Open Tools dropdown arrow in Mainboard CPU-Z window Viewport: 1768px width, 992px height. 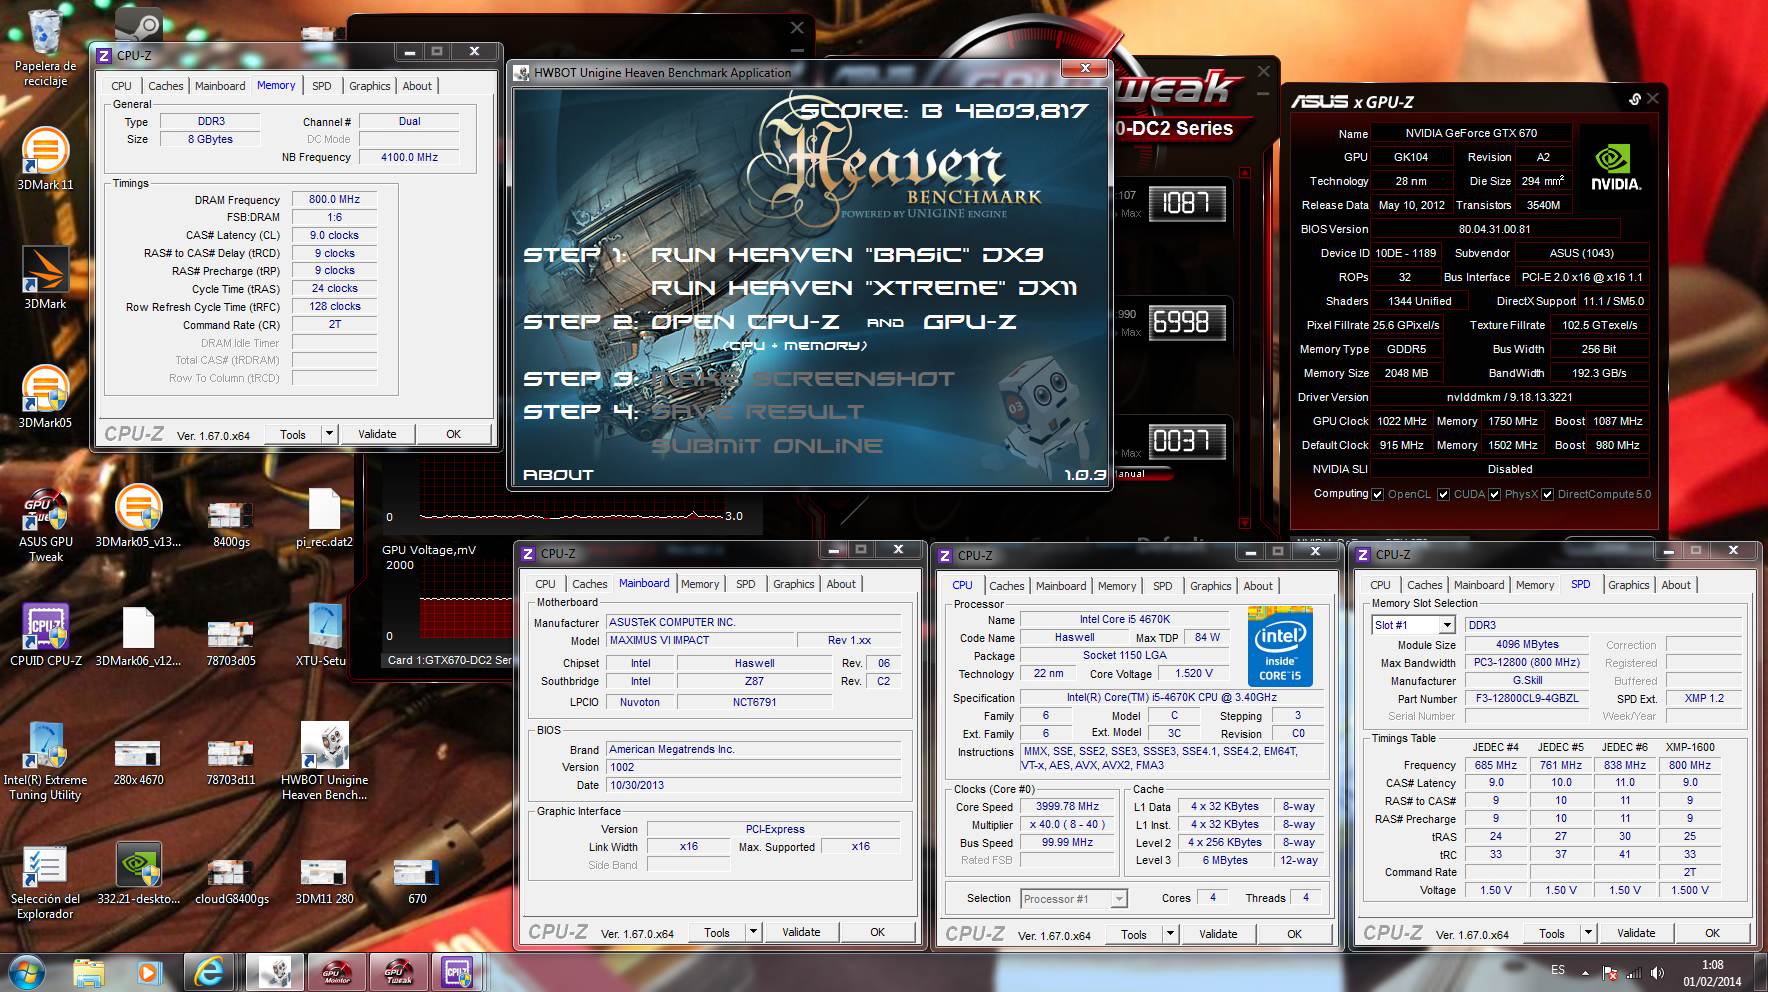click(x=753, y=932)
